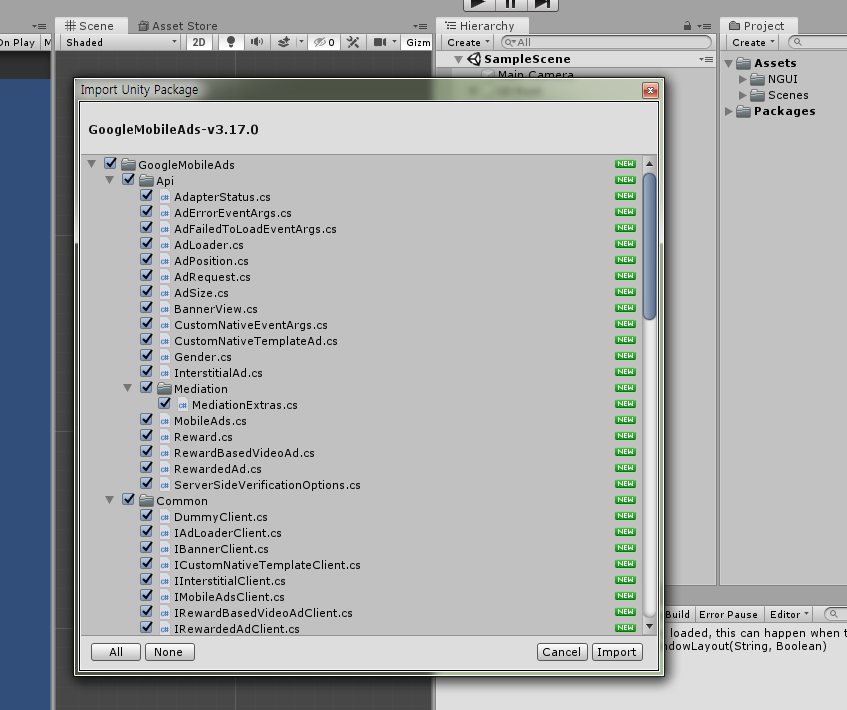847x710 pixels.
Task: Open component tools wrench icon
Action: [x=353, y=42]
